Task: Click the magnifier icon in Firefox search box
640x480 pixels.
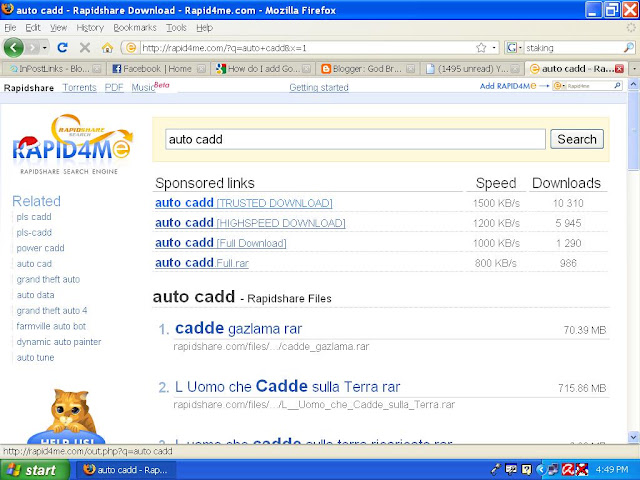Action: point(629,48)
